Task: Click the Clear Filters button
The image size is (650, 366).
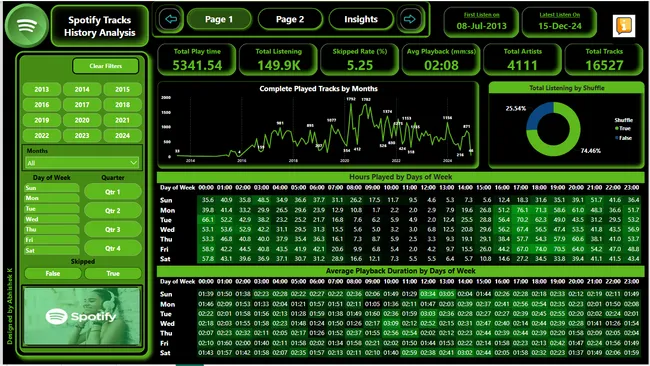Action: 105,66
